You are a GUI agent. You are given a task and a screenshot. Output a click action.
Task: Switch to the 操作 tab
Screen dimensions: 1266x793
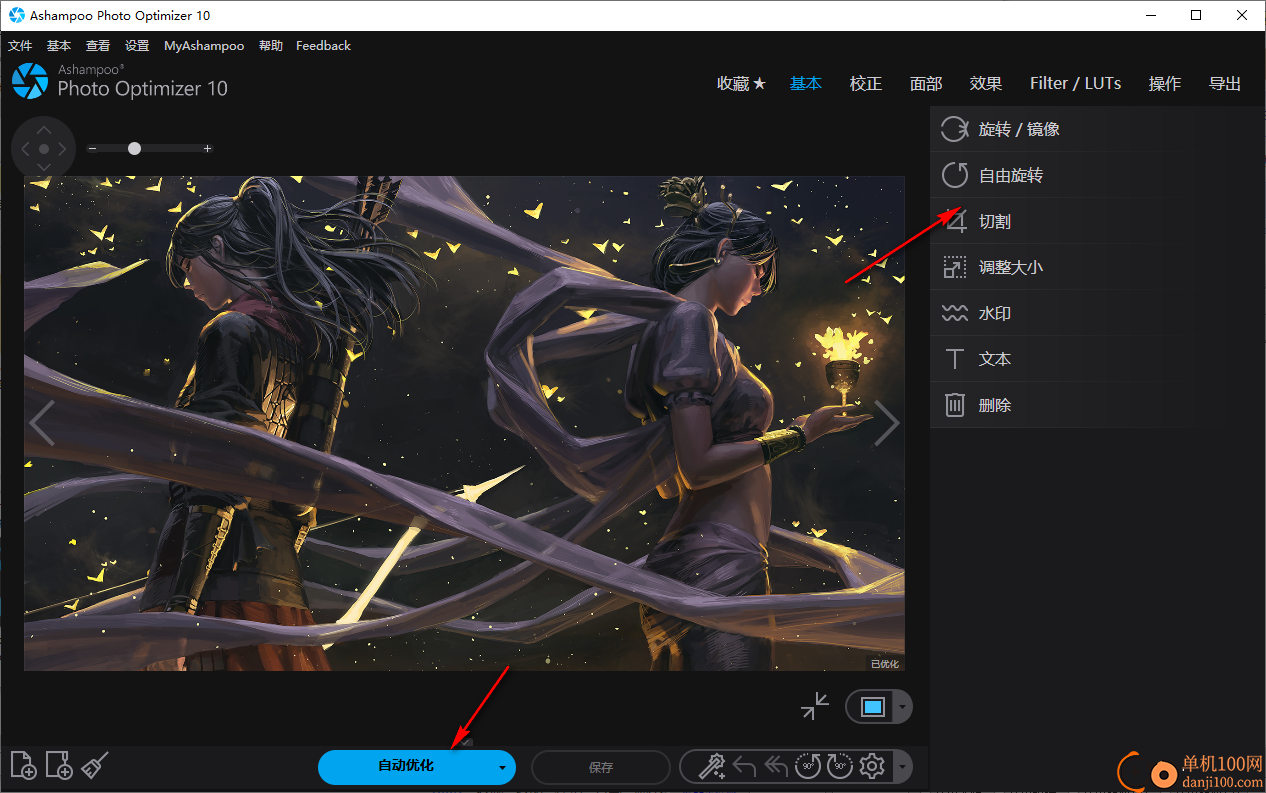click(x=1165, y=84)
